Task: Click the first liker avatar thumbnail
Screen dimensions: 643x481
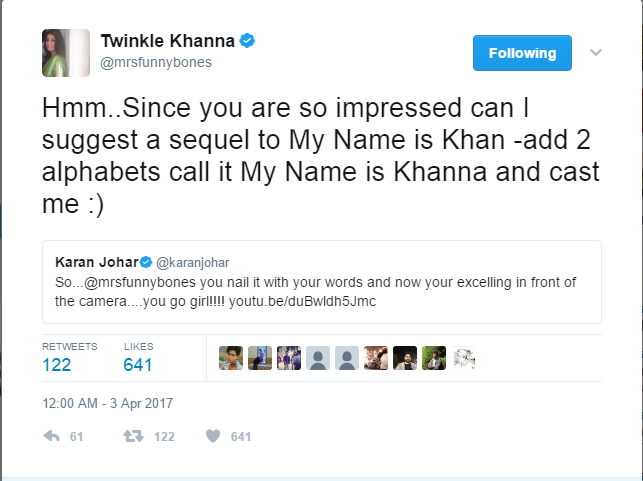Action: 232,359
